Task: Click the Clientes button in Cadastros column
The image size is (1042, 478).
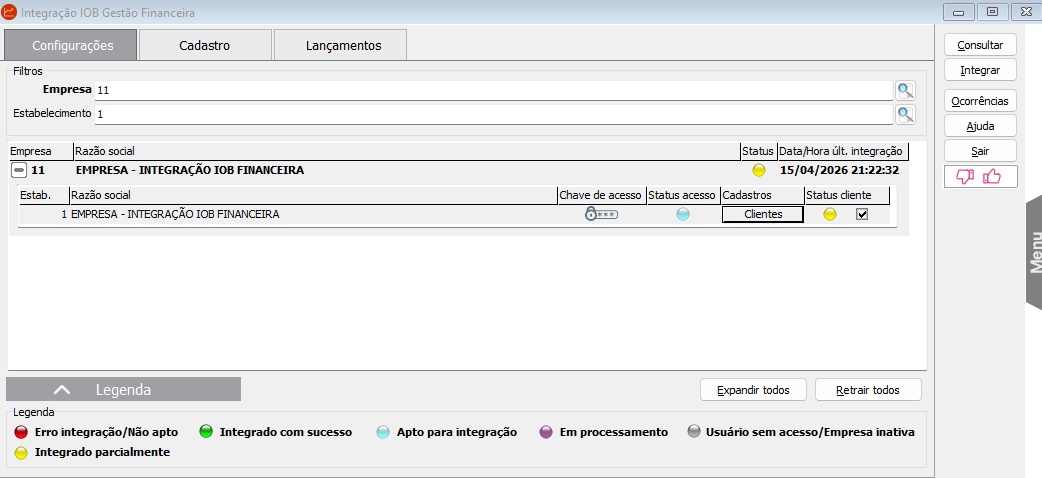Action: click(x=763, y=214)
